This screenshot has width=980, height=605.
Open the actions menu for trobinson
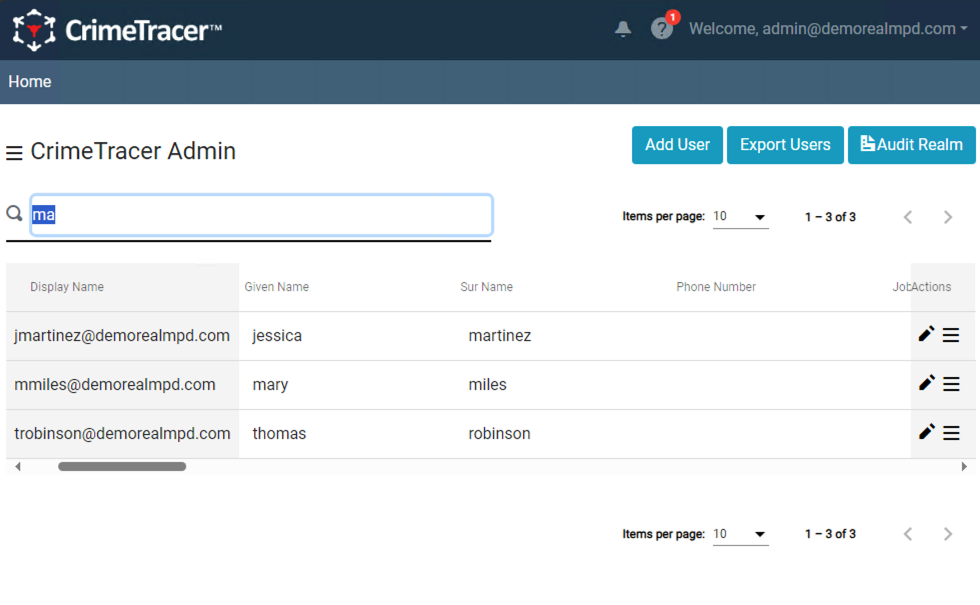point(951,433)
